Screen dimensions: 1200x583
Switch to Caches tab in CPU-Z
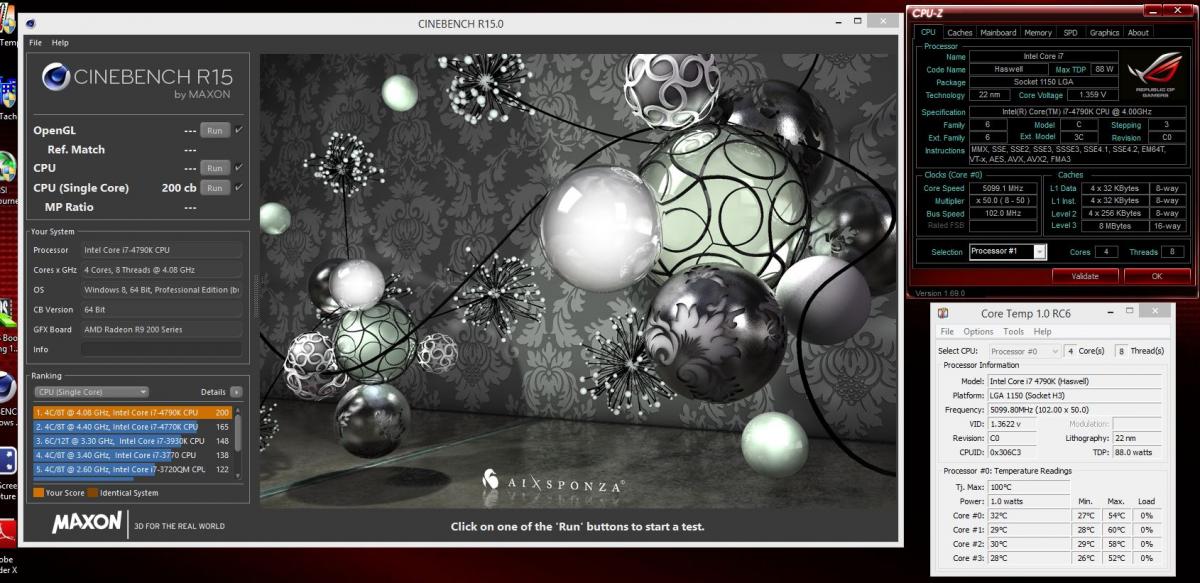[x=959, y=33]
